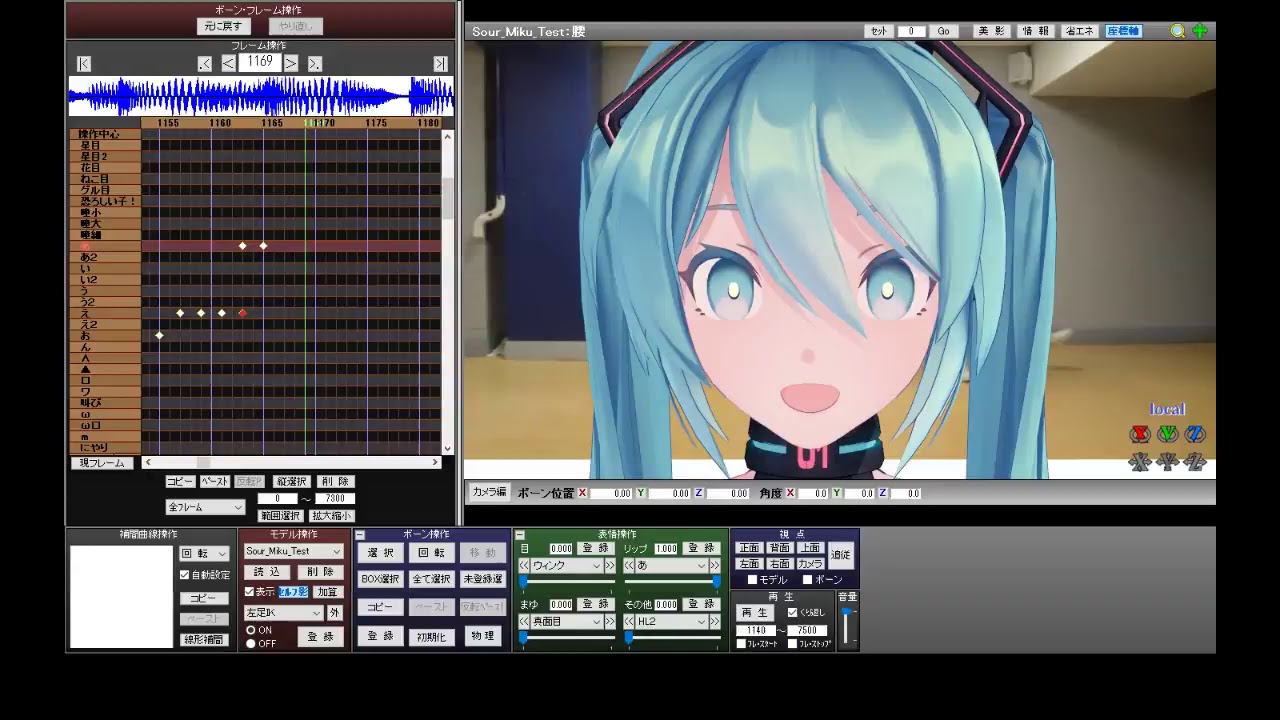The image size is (1280, 720).
Task: Go to previous keyframe with .< arrow
Action: tap(205, 63)
